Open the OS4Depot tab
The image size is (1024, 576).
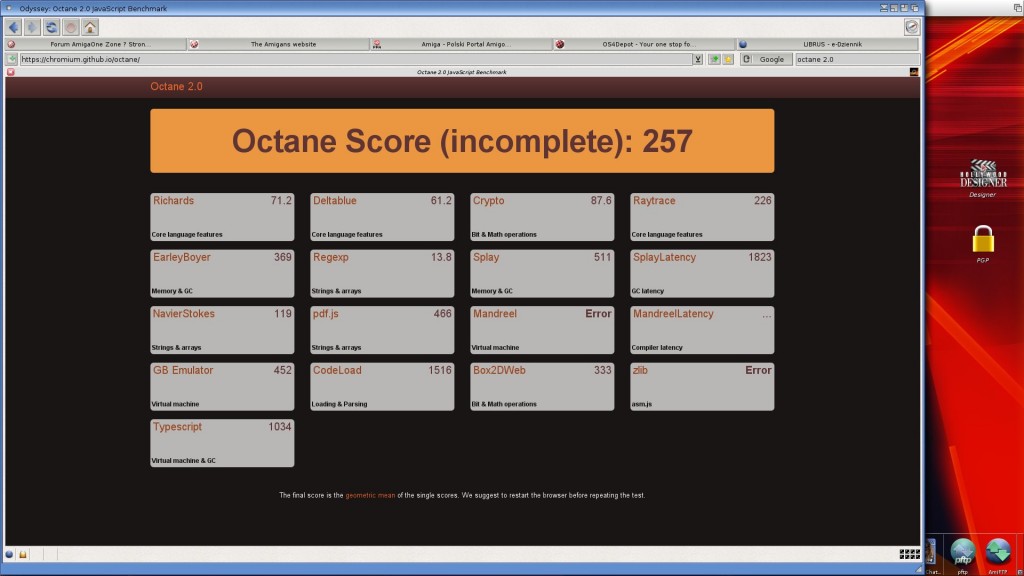[x=645, y=44]
